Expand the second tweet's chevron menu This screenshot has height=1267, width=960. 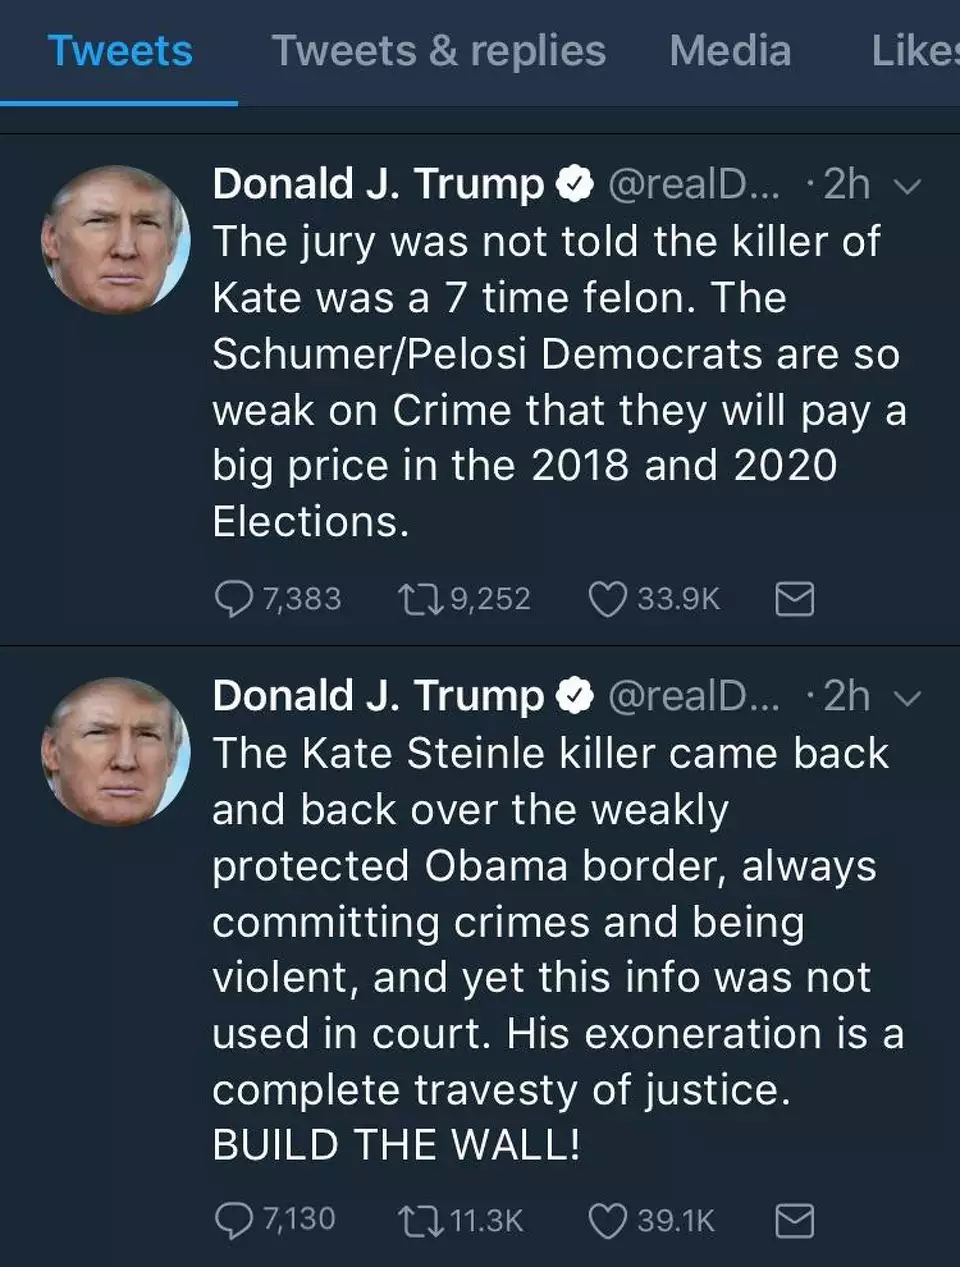(906, 698)
